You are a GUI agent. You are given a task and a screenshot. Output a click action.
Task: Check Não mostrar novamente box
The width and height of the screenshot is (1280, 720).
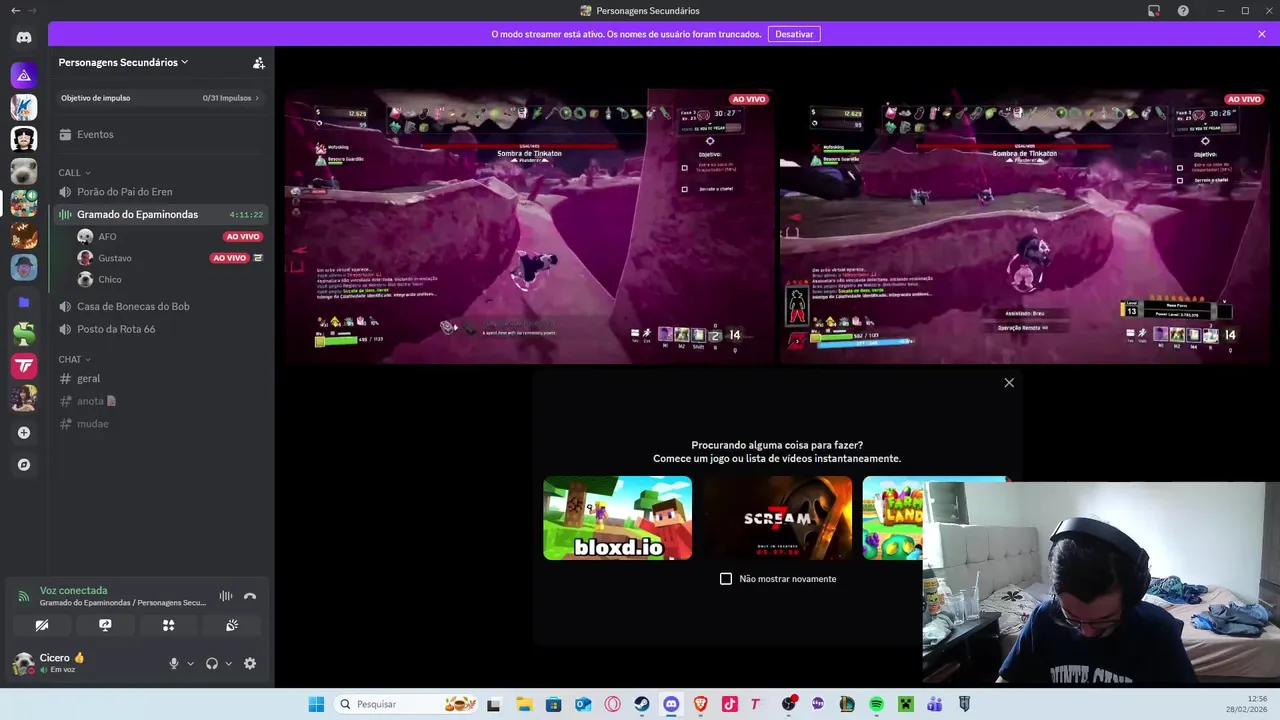click(726, 579)
